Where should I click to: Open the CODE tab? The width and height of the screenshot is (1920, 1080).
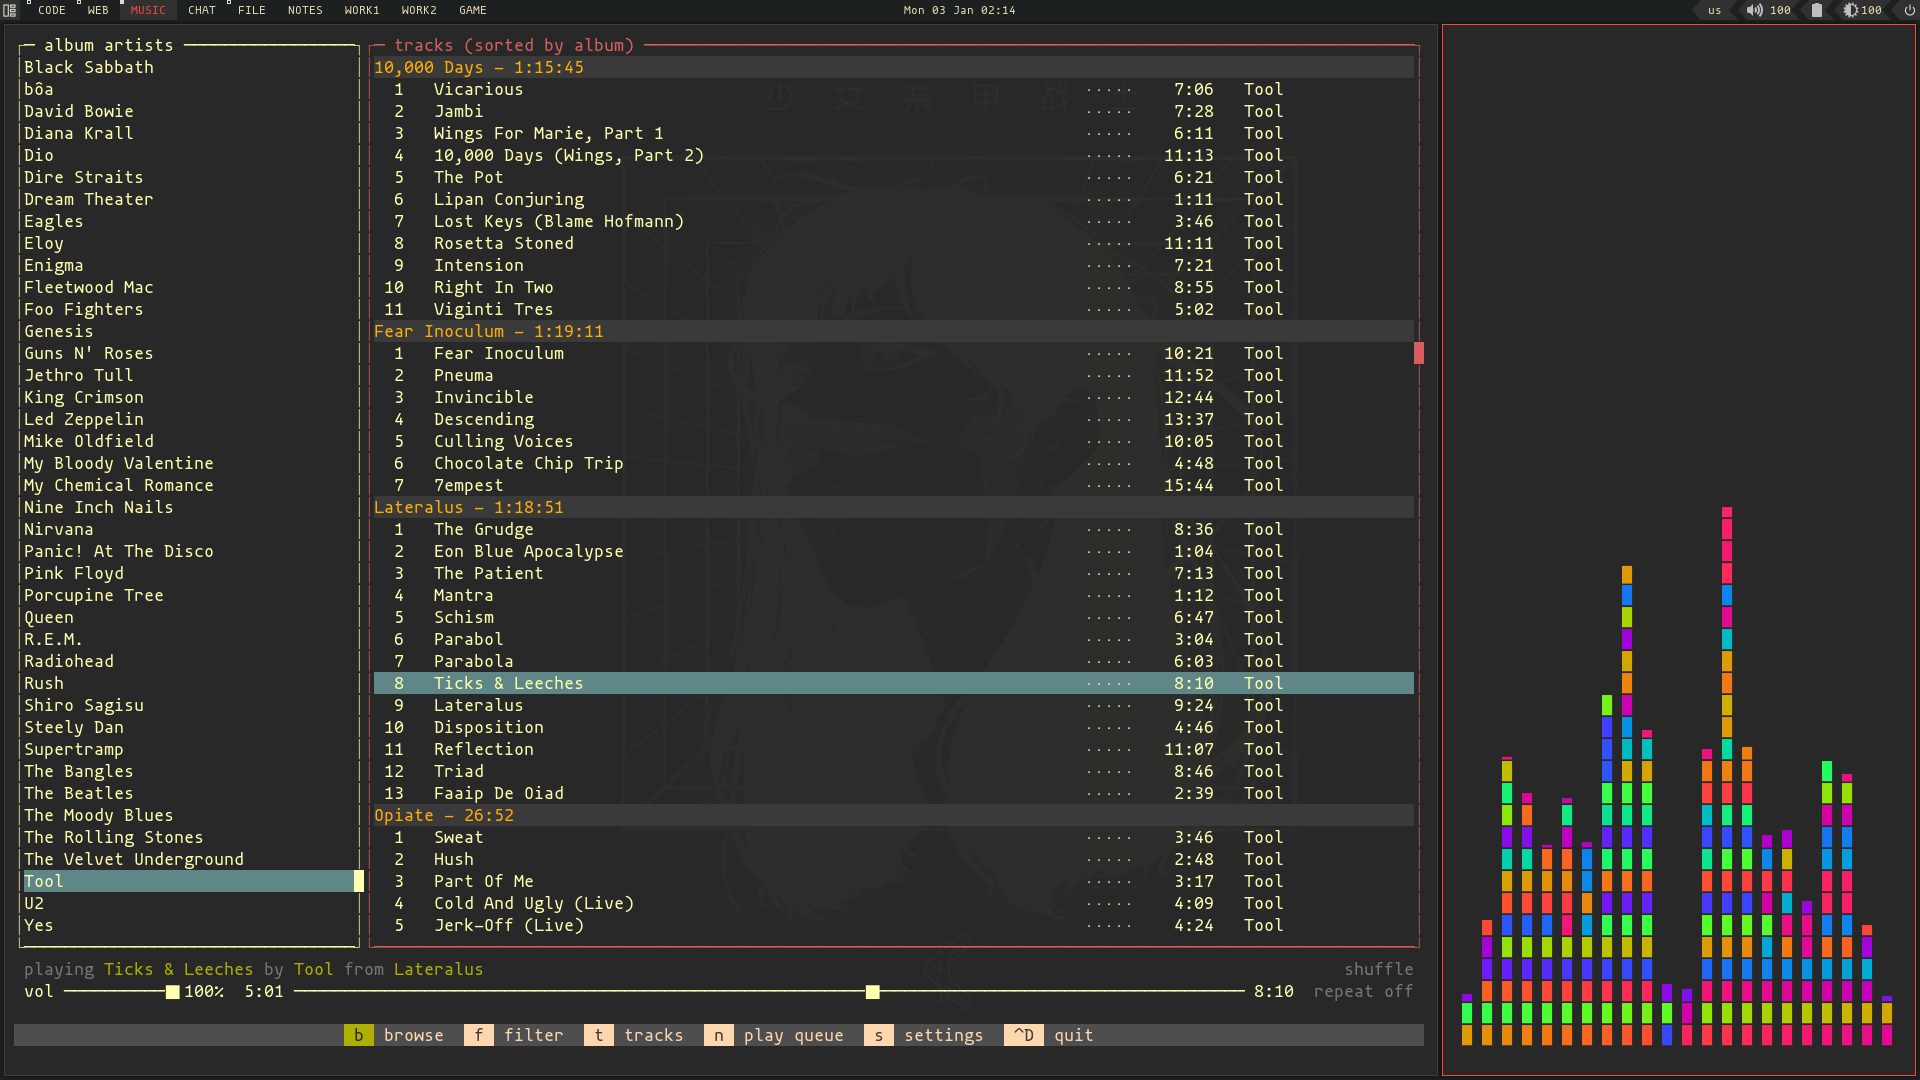point(50,11)
